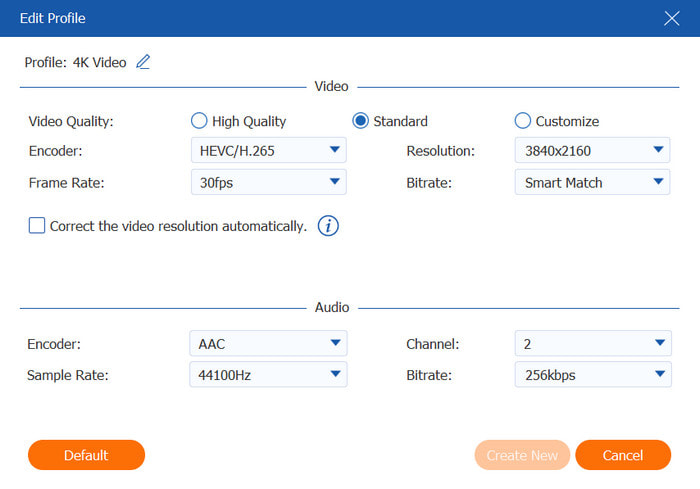Expand the 256kbps audio bitrate dropdown

pos(592,375)
